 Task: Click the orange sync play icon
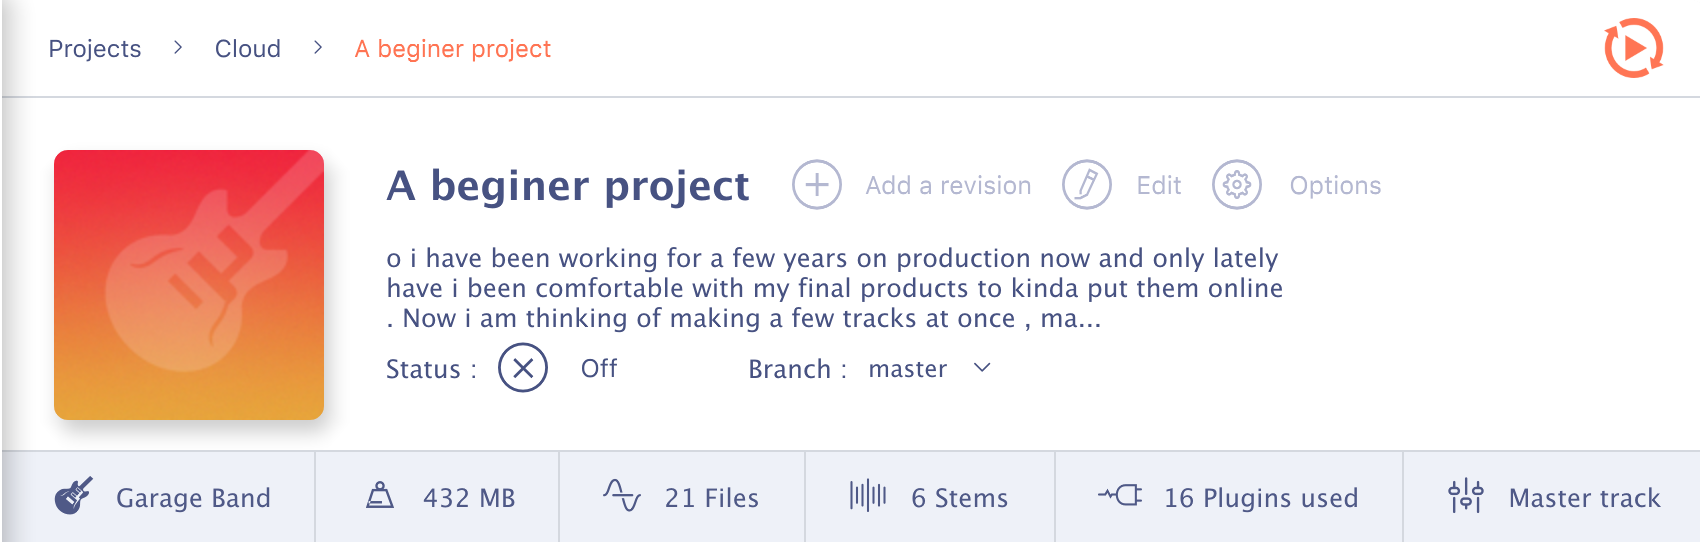(x=1634, y=48)
